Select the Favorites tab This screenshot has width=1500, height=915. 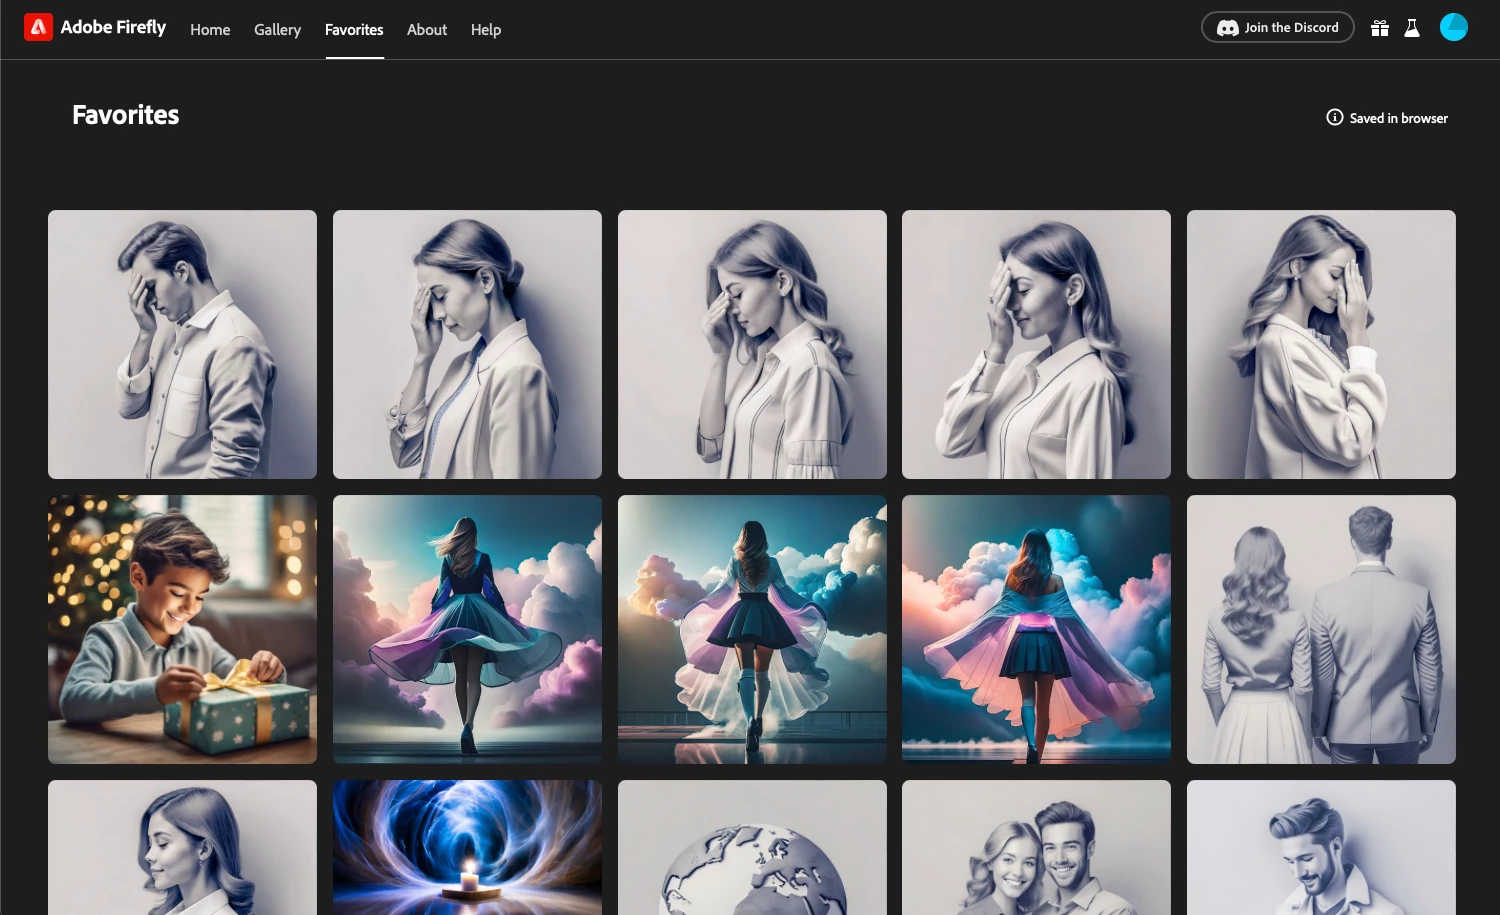[x=354, y=30]
